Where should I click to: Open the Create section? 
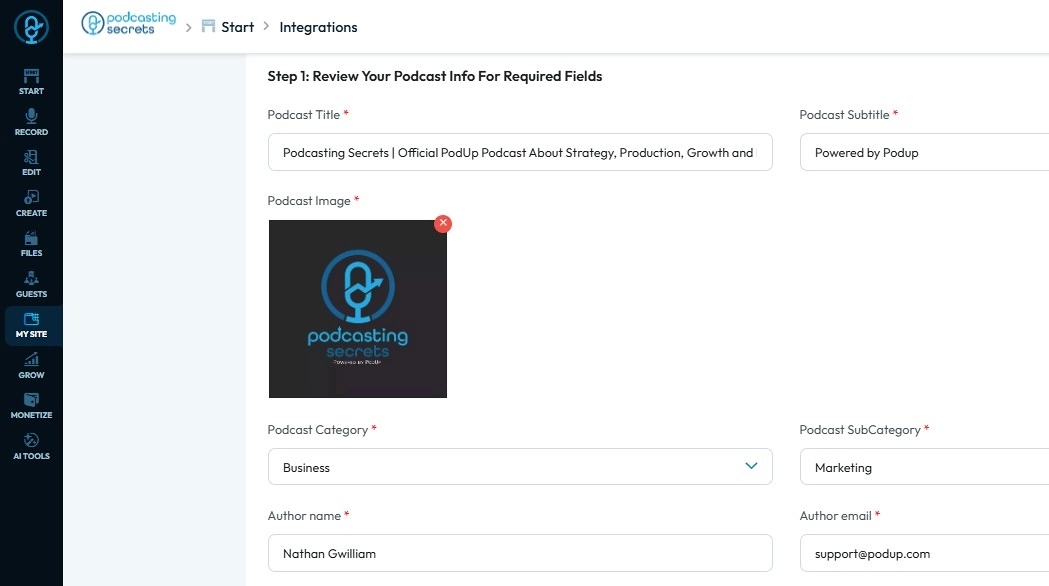tap(31, 203)
